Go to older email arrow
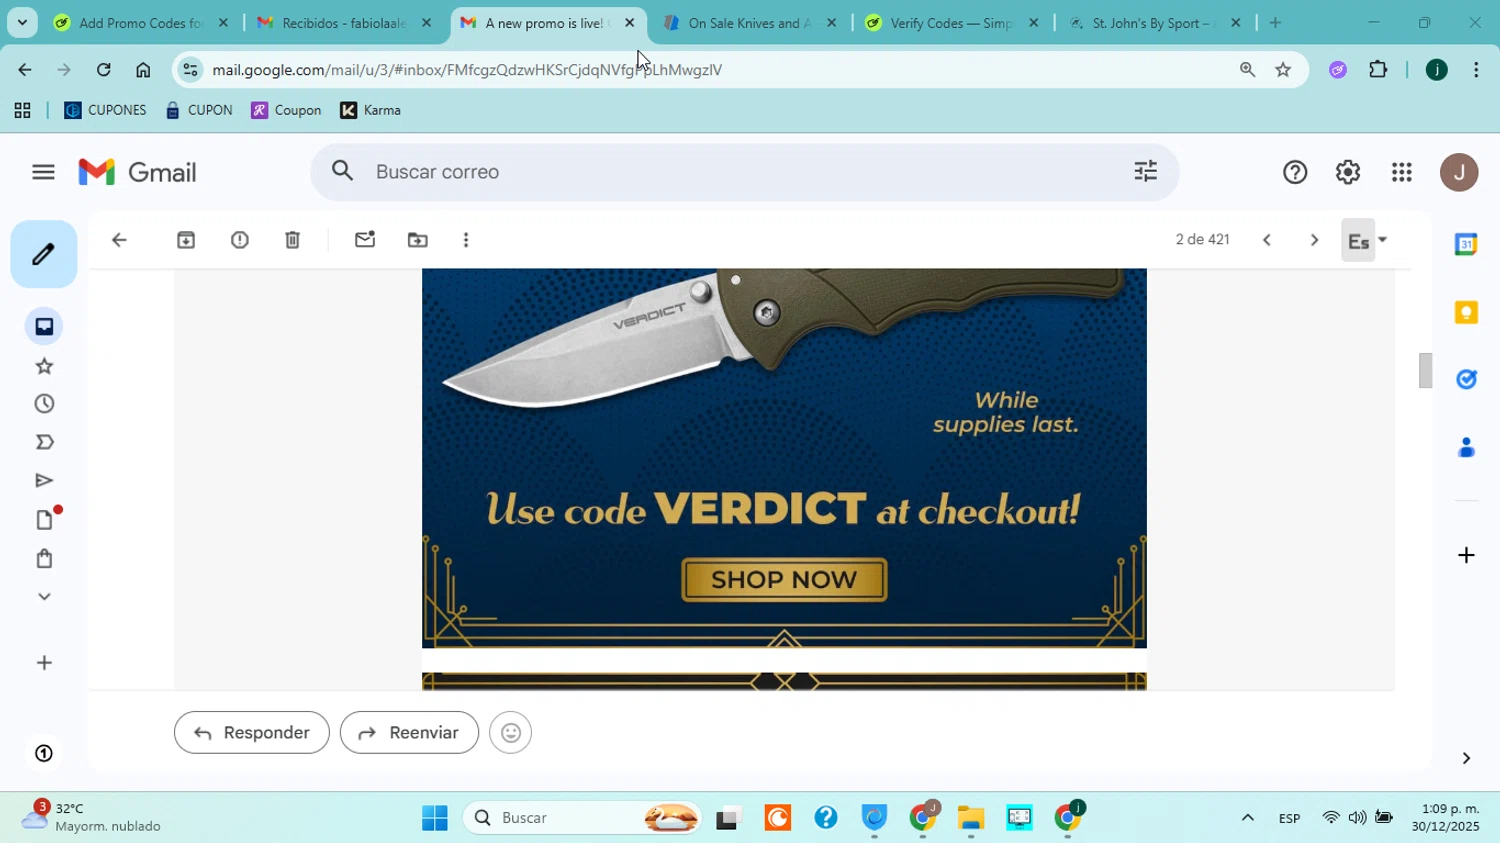The width and height of the screenshot is (1500, 843). pyautogui.click(x=1314, y=240)
